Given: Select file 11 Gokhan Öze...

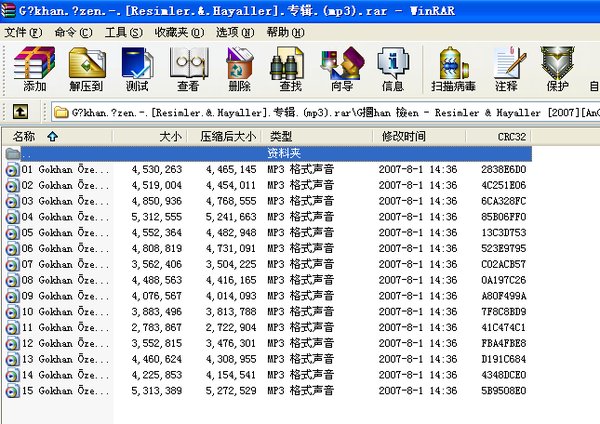Looking at the screenshot, I should click(65, 328).
